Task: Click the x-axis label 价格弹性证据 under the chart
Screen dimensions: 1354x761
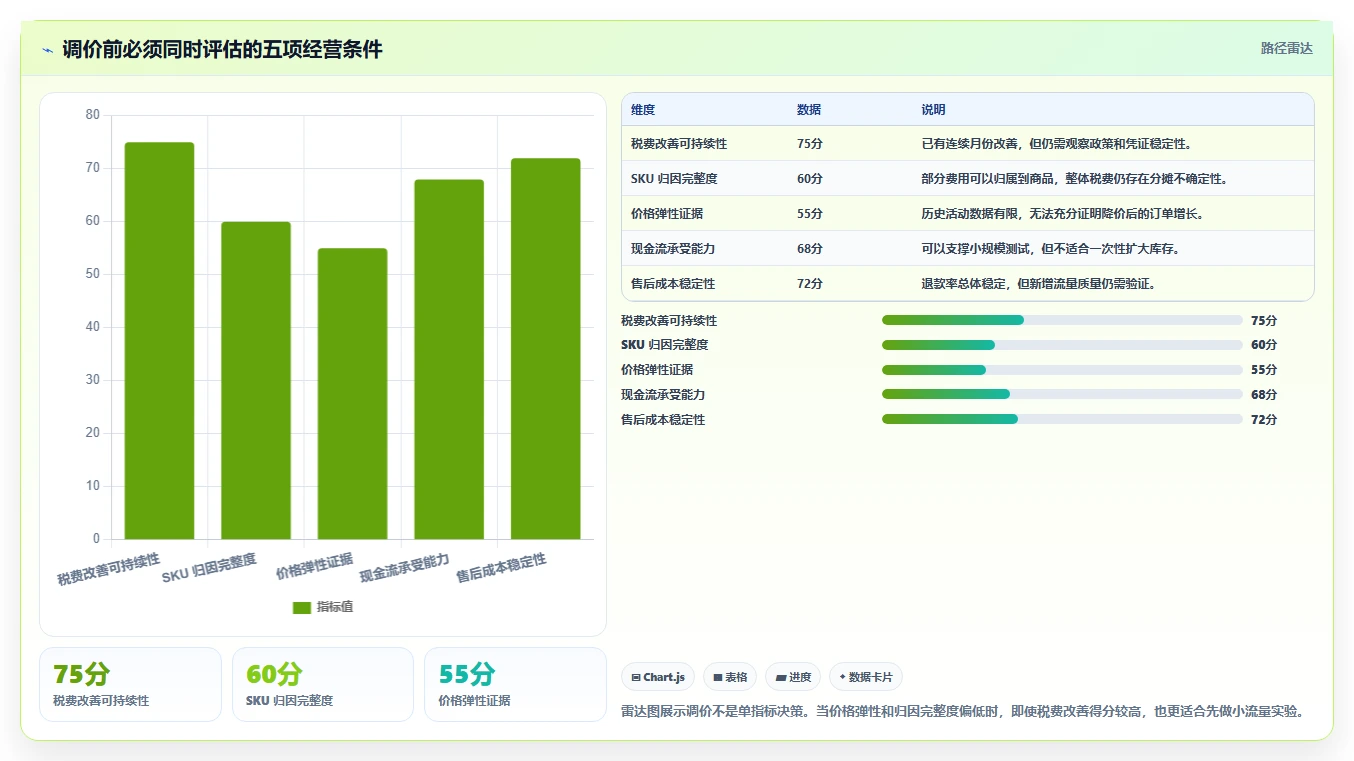Action: [314, 567]
